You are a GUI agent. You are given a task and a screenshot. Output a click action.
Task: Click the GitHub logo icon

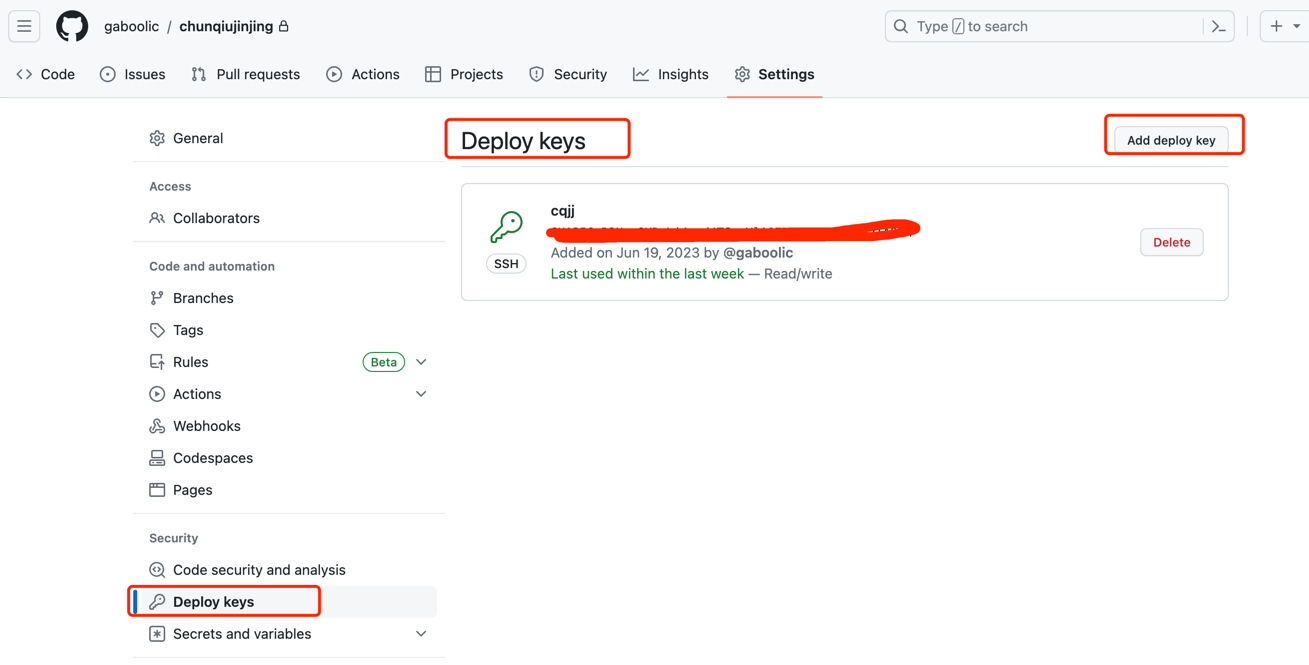[72, 27]
